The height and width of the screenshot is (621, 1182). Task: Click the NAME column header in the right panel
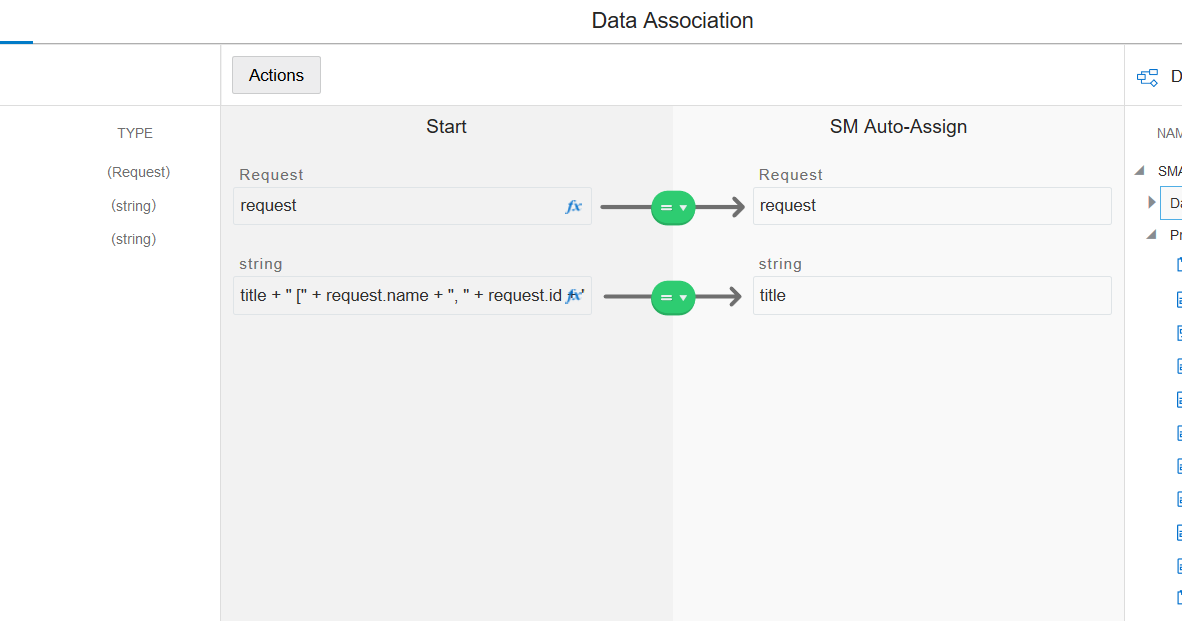click(1172, 132)
